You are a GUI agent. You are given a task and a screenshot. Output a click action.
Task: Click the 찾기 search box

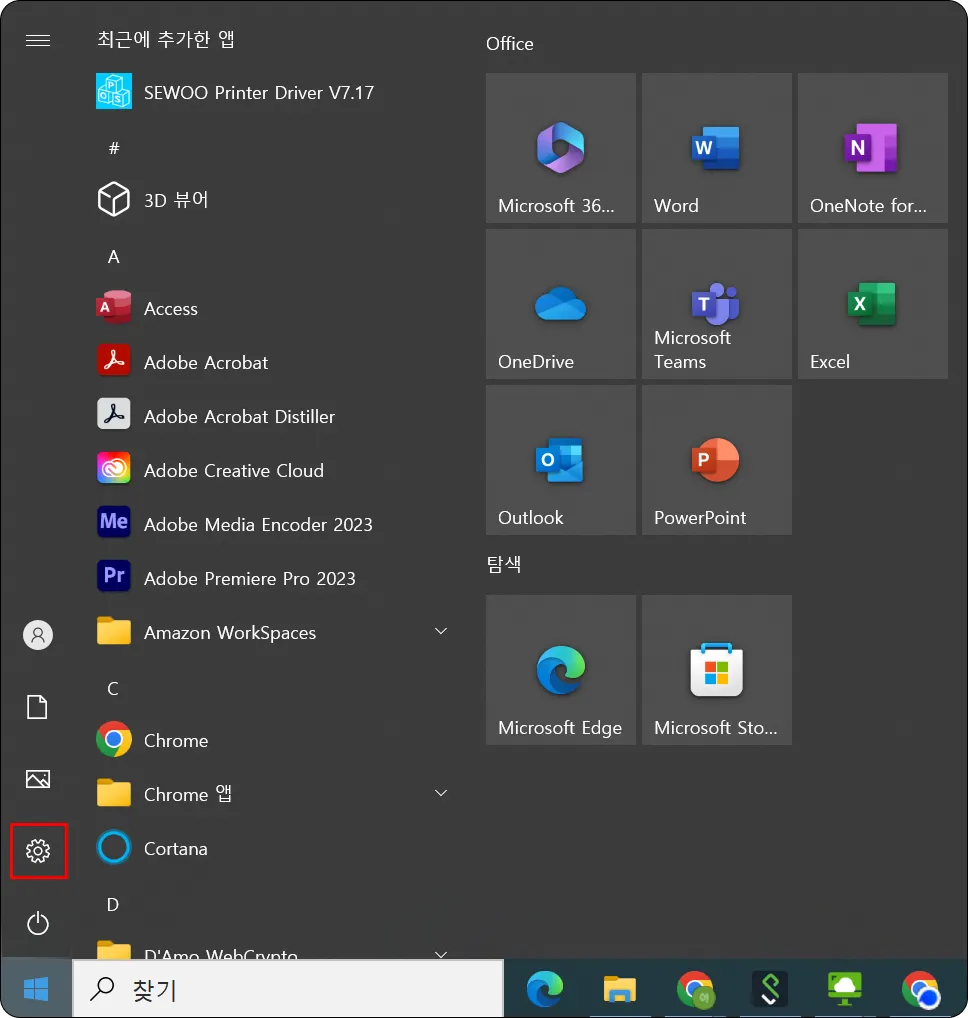pos(288,989)
